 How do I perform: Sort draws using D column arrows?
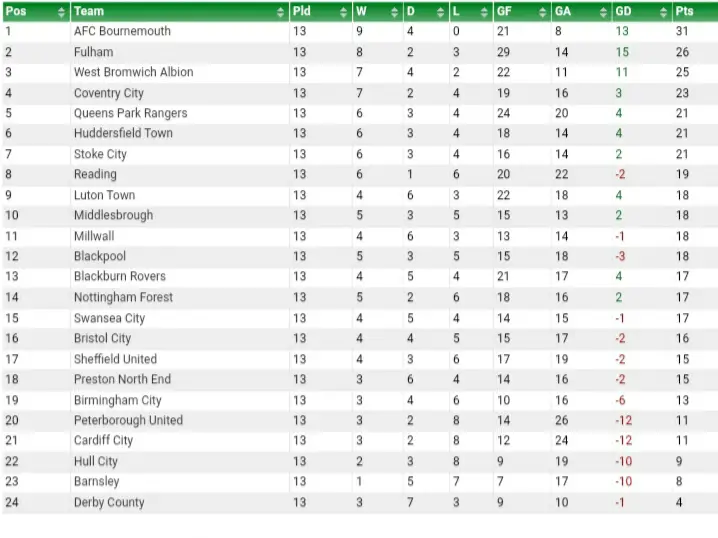[441, 12]
